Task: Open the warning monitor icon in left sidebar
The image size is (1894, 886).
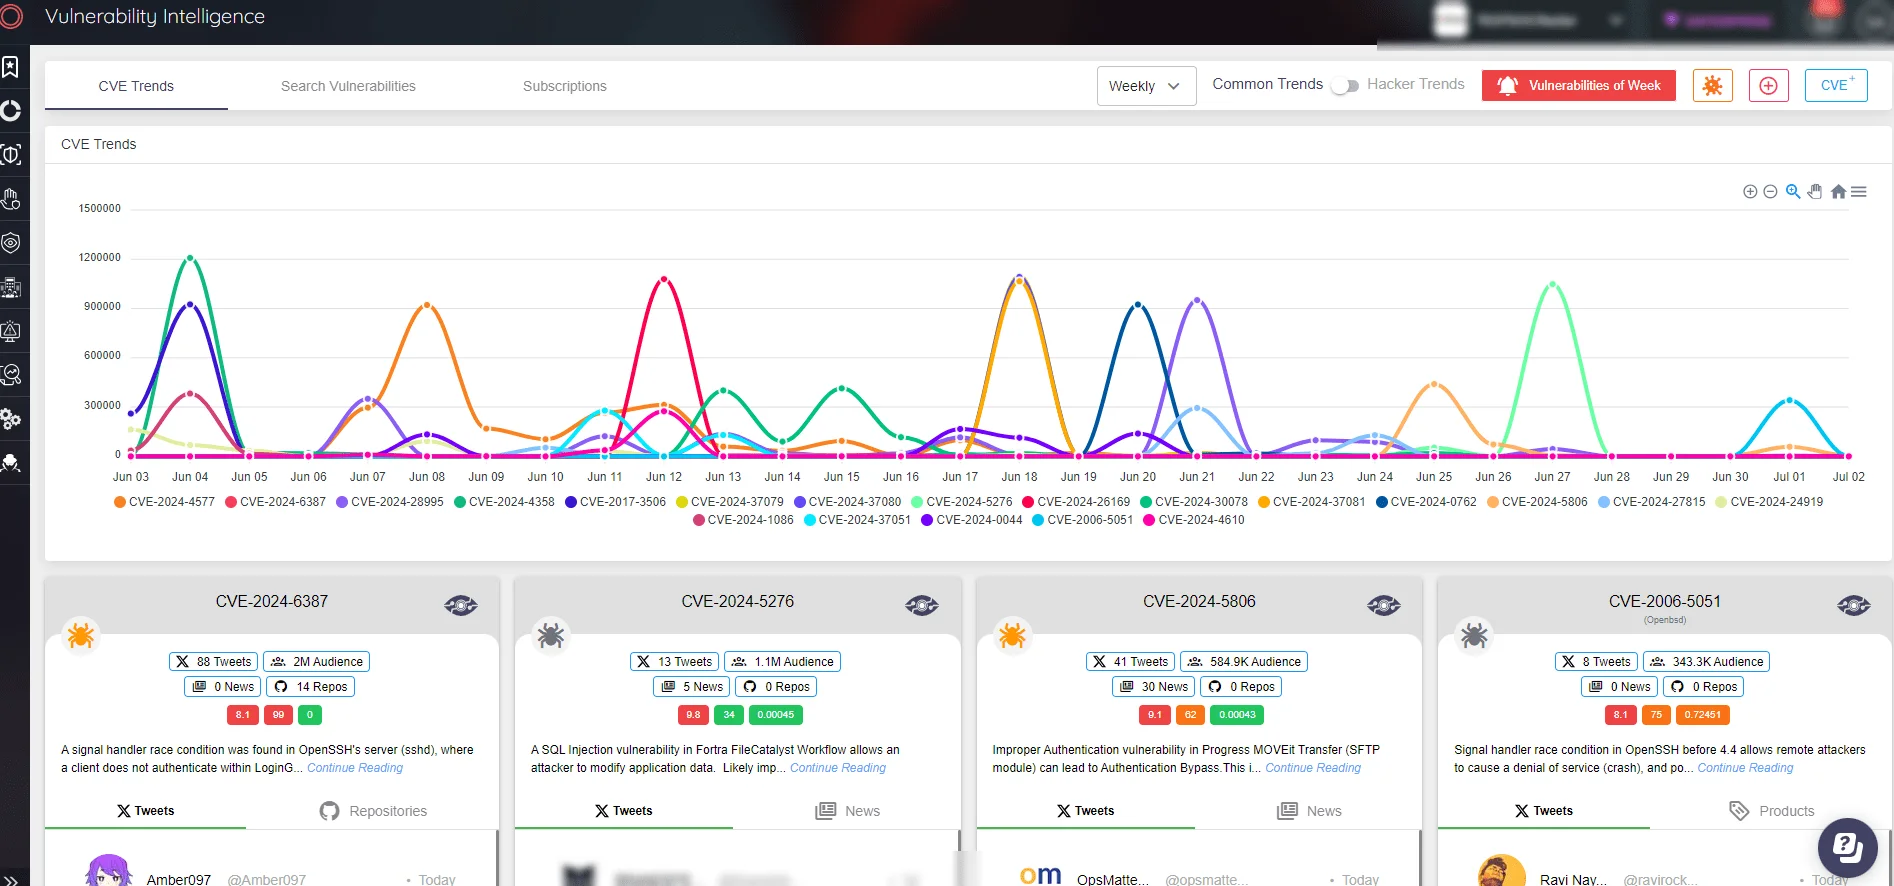Action: coord(10,331)
